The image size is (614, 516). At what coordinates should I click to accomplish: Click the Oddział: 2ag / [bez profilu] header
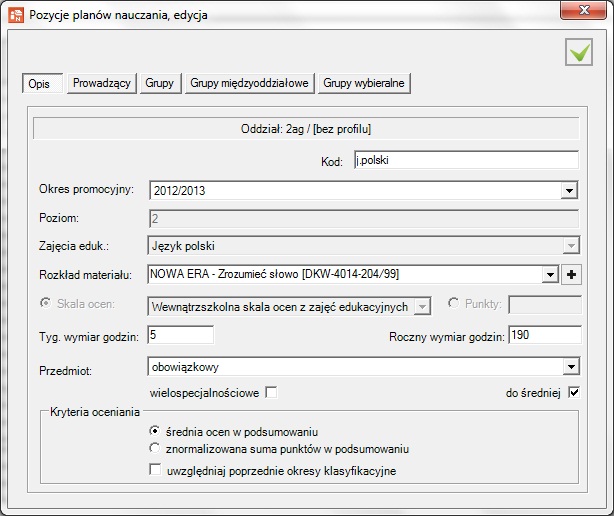tap(306, 129)
